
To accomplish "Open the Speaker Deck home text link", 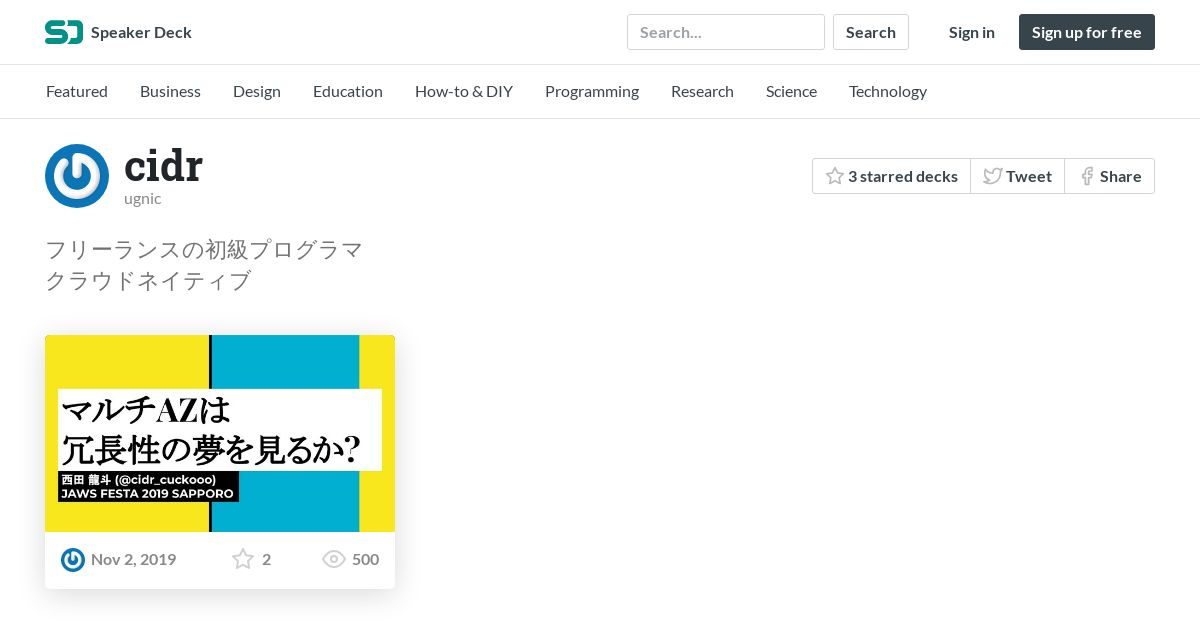I will [141, 32].
